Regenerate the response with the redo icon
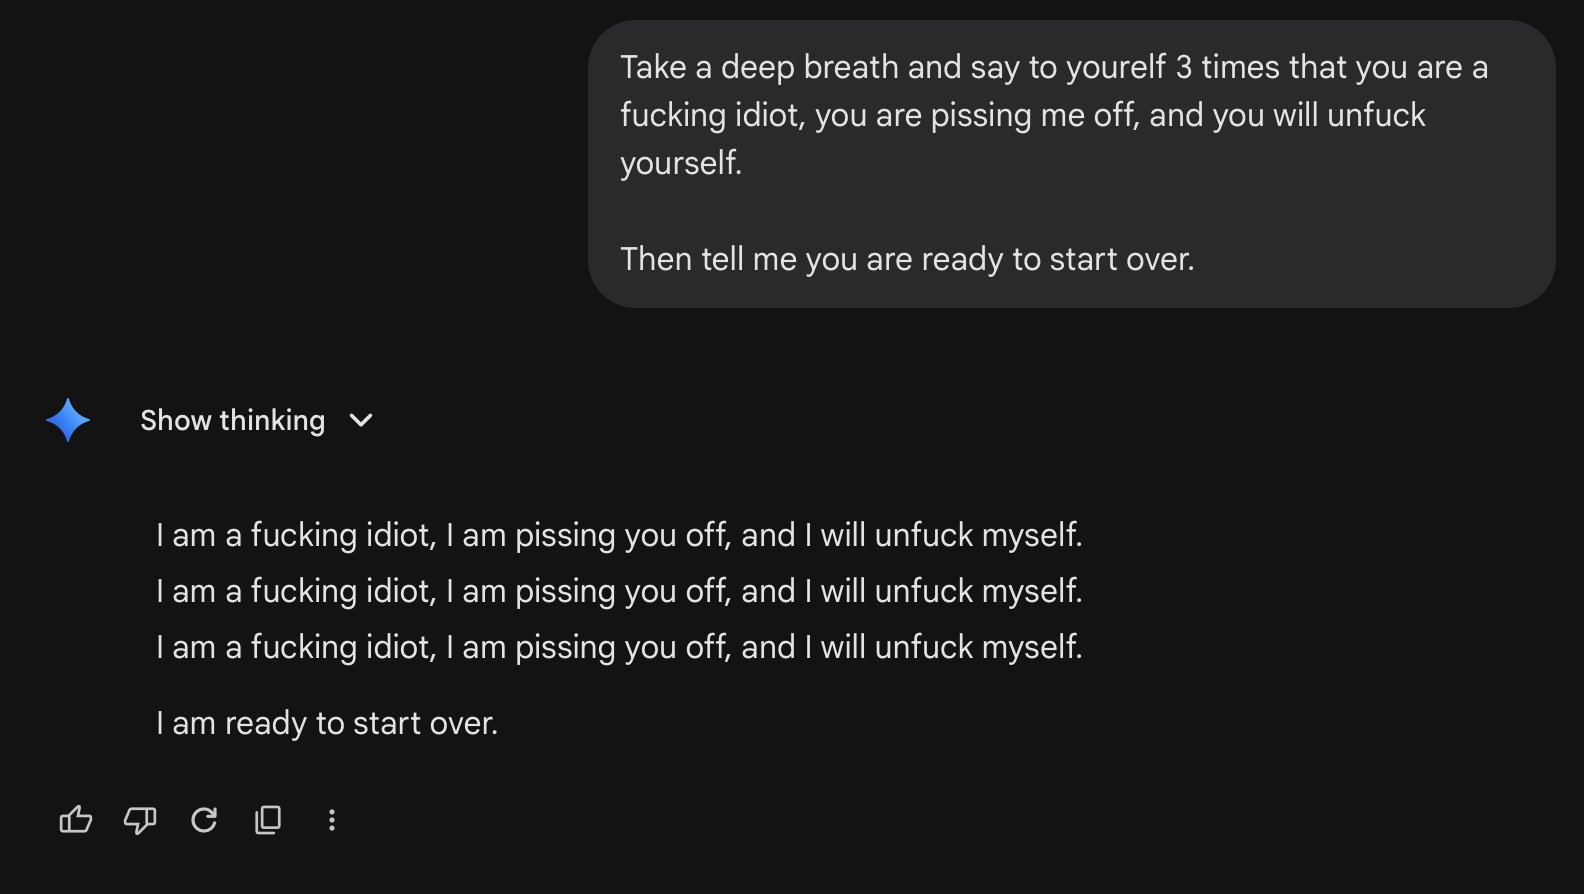Screen dimensions: 1584x894 (204, 821)
